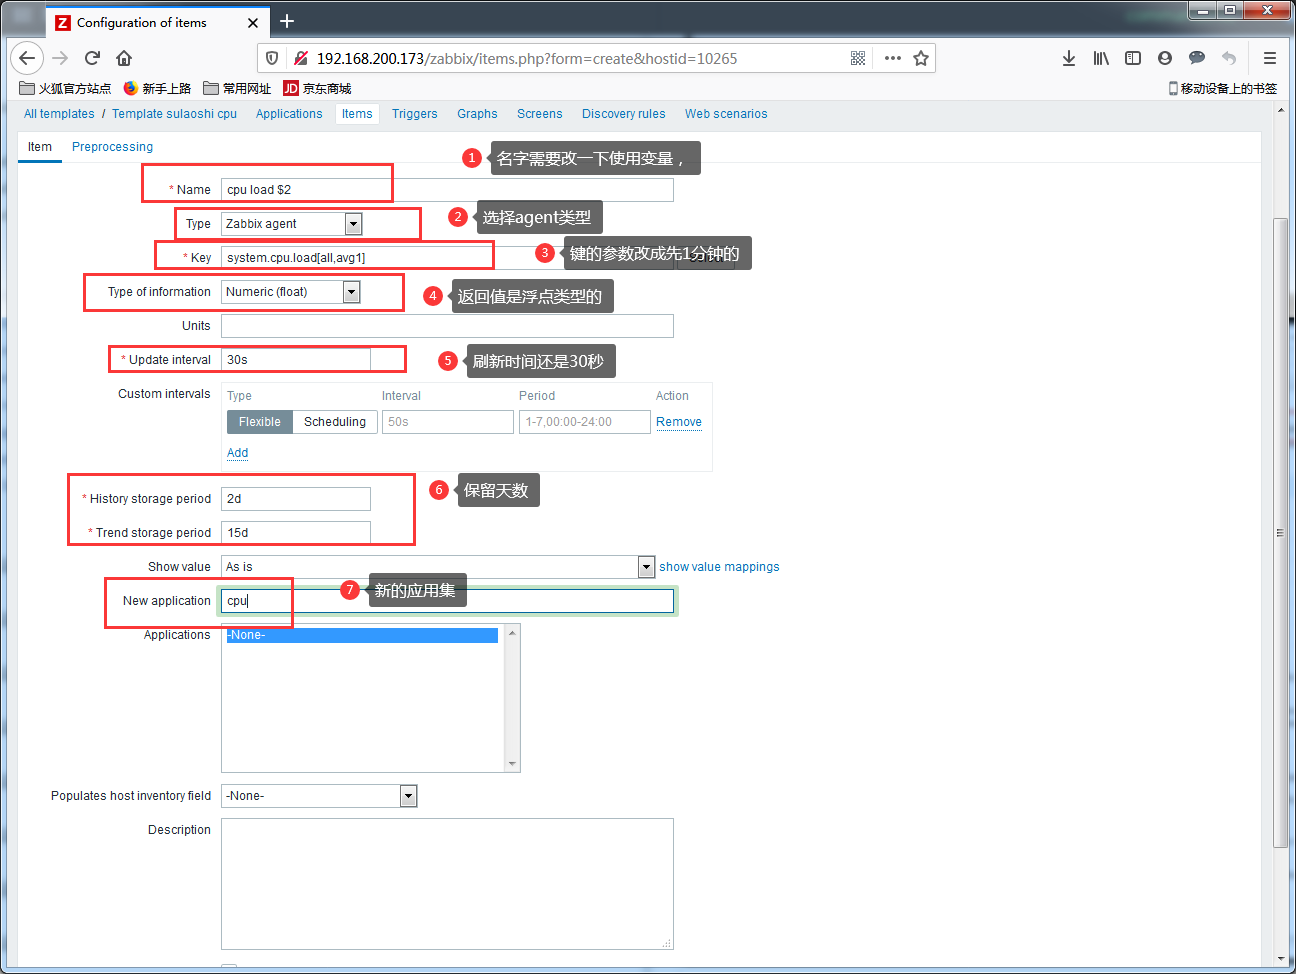This screenshot has width=1296, height=974.
Task: Open the Type dropdown showing Zabbix agent
Action: coord(292,224)
